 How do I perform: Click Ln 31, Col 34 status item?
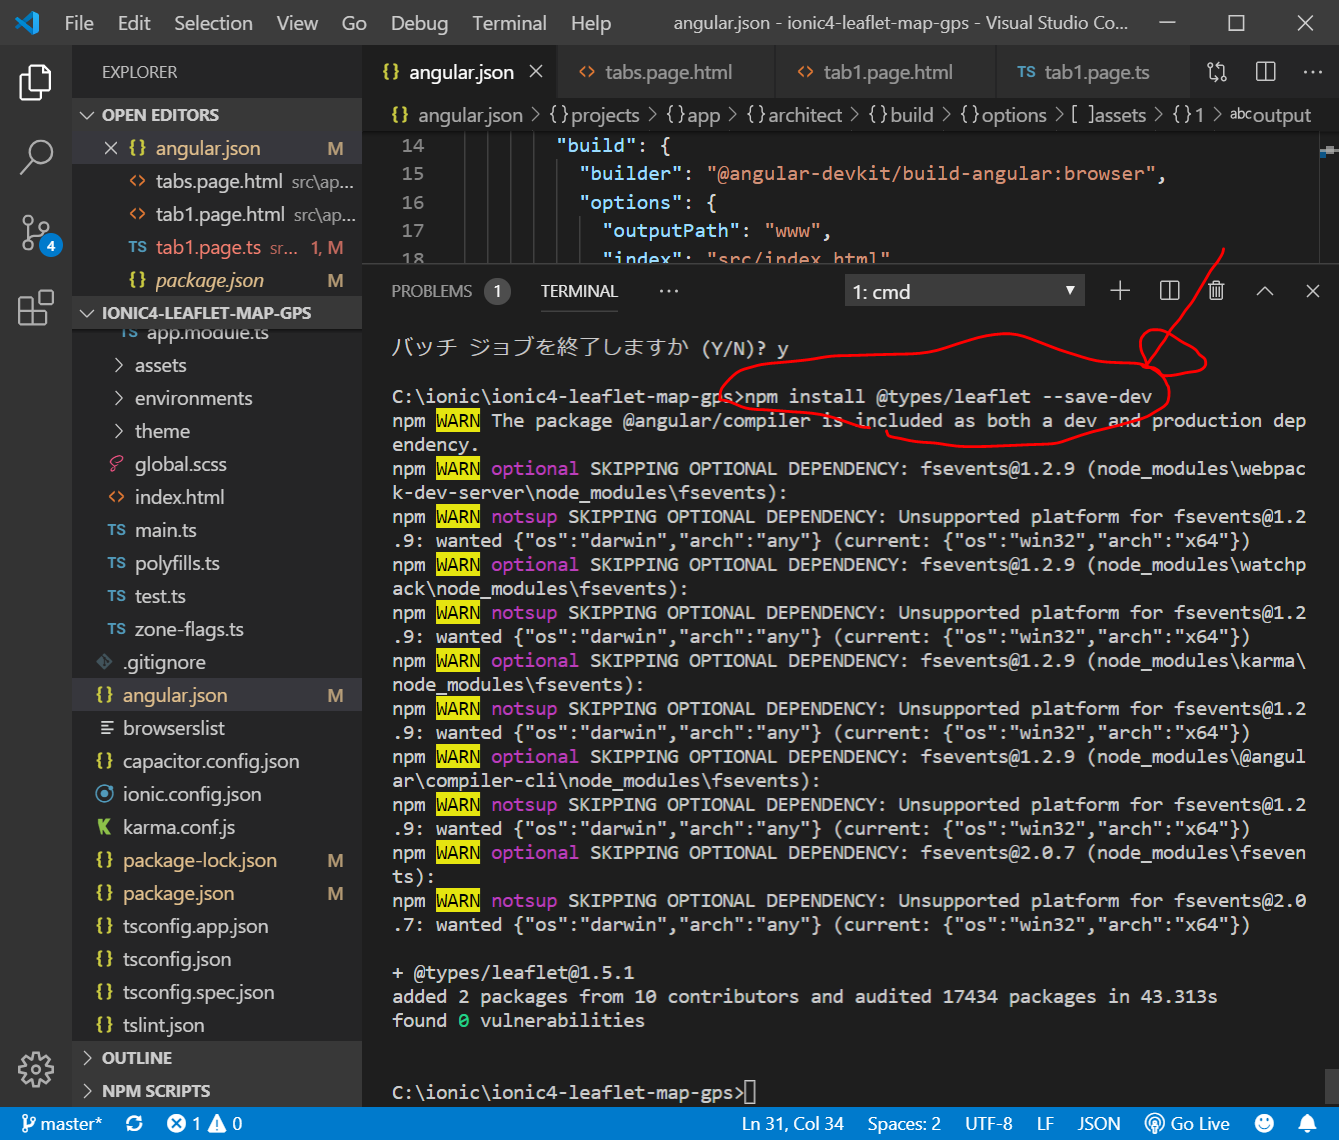792,1124
